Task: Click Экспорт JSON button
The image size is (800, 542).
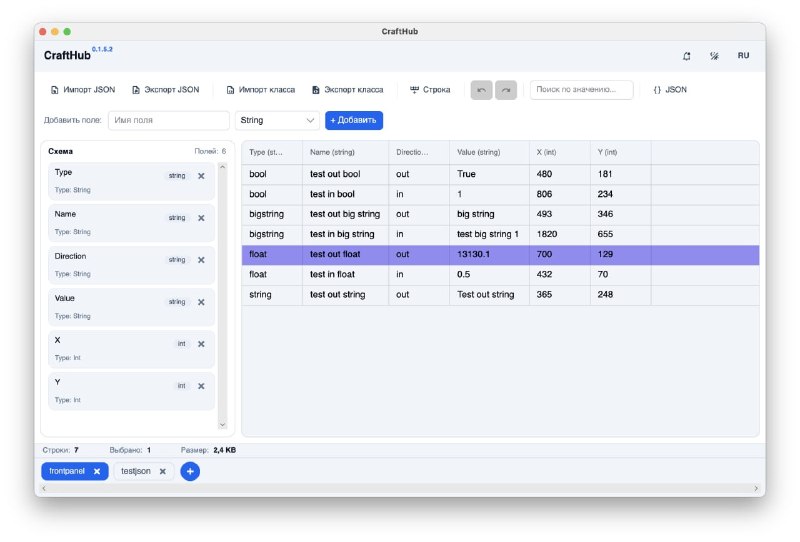Action: coord(166,90)
